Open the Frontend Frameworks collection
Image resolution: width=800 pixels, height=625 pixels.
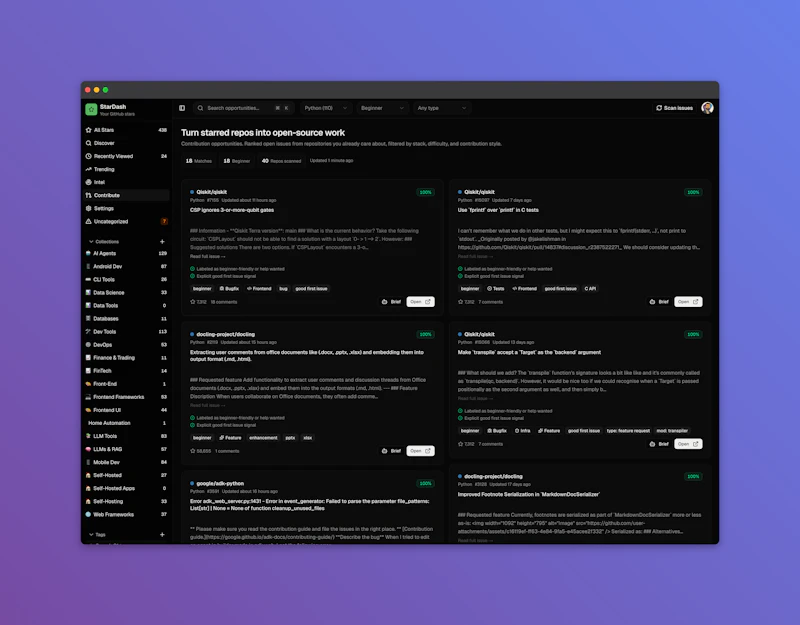click(x=127, y=397)
